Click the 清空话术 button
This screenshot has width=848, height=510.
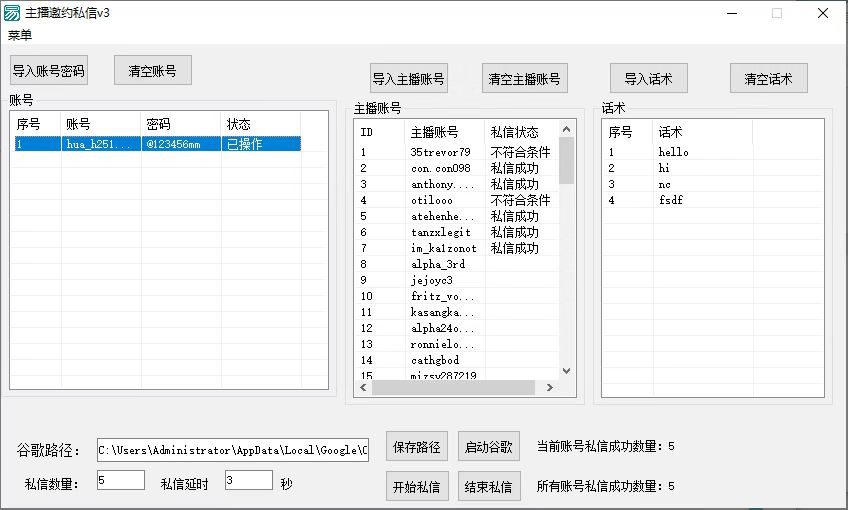(x=768, y=79)
